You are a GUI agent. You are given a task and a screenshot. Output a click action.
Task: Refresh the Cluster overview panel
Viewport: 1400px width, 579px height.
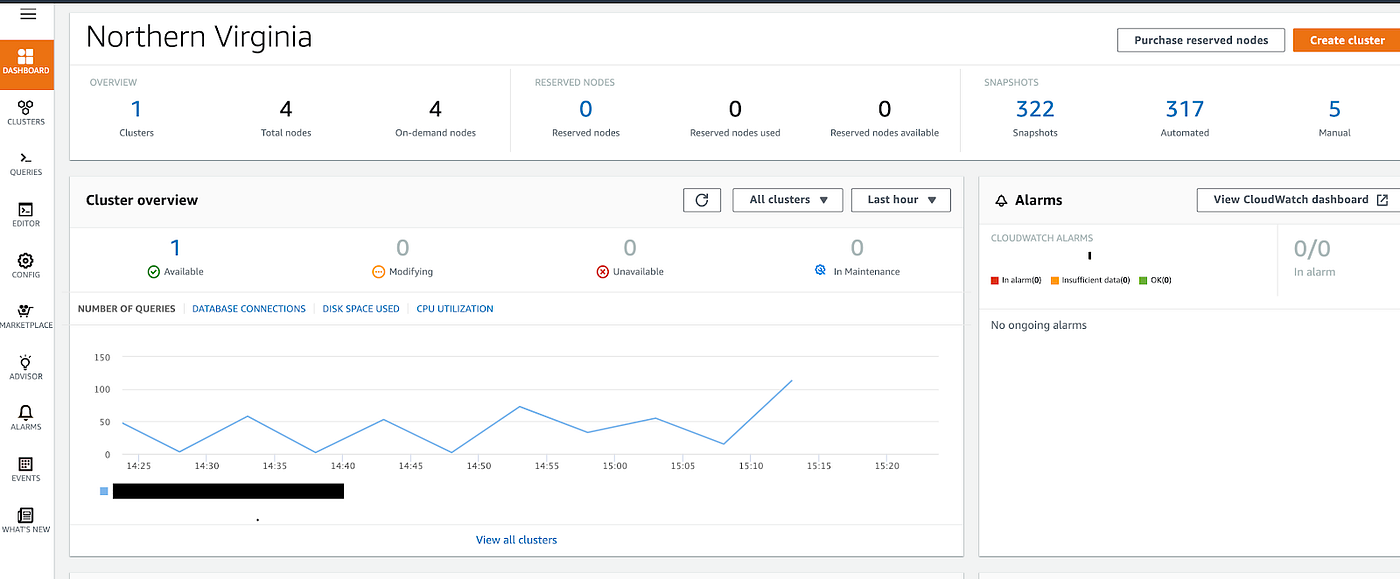coord(701,200)
